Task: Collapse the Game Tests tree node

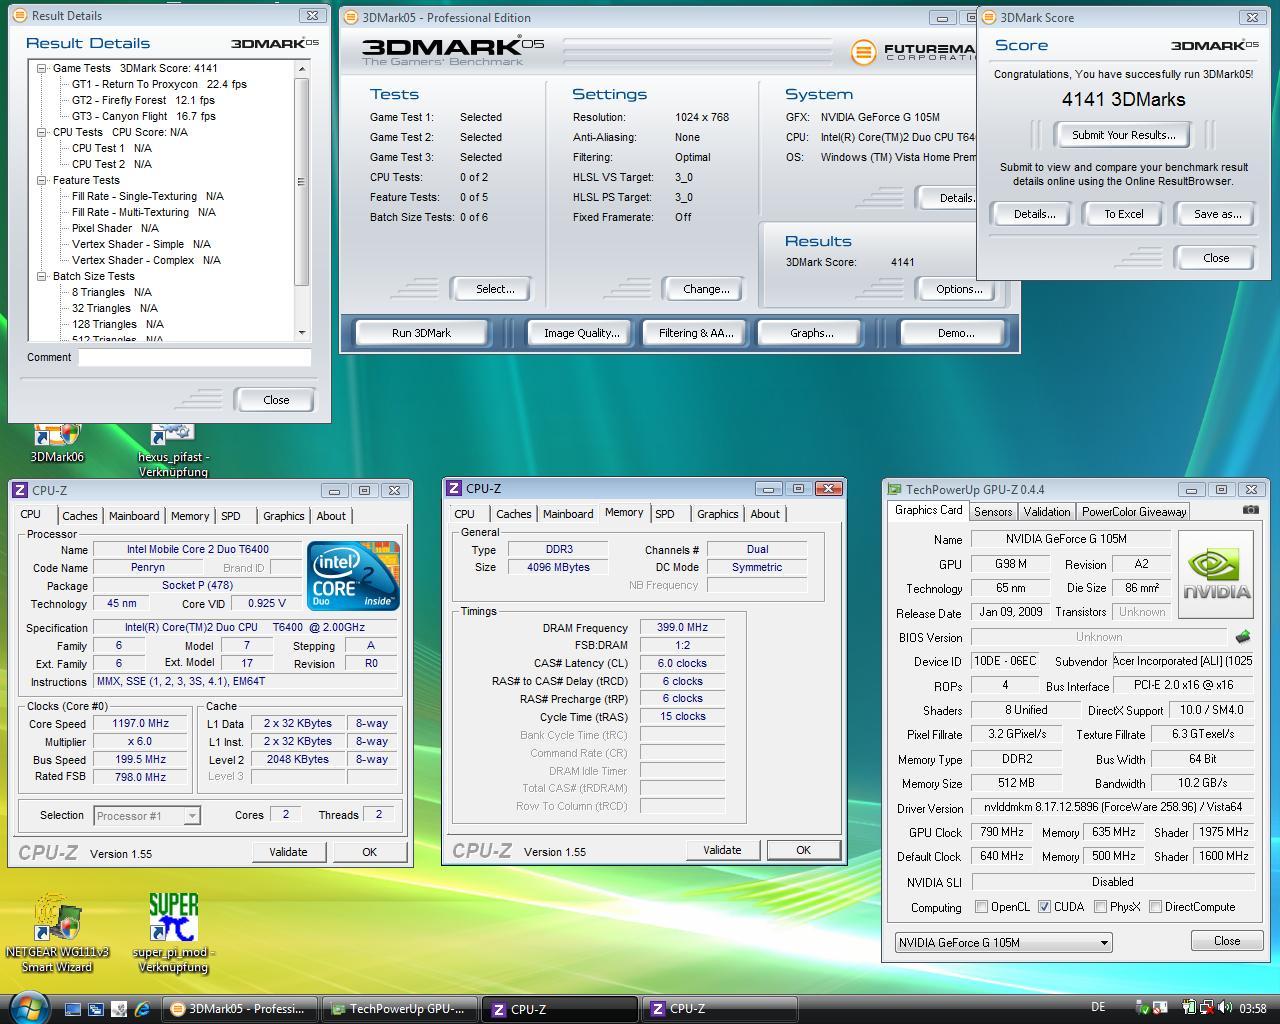Action: 42,68
